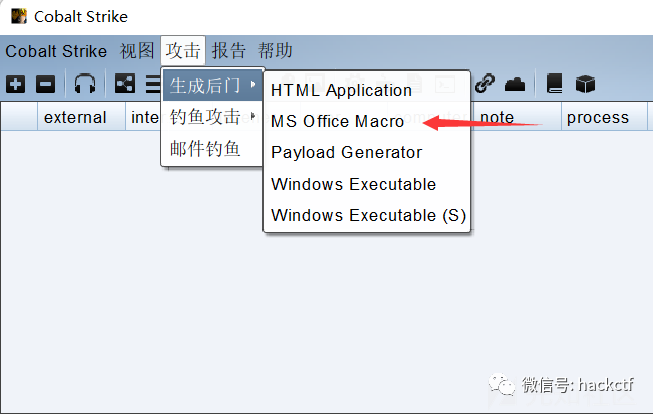Open the book Help icon
This screenshot has height=414, width=653.
coord(554,84)
